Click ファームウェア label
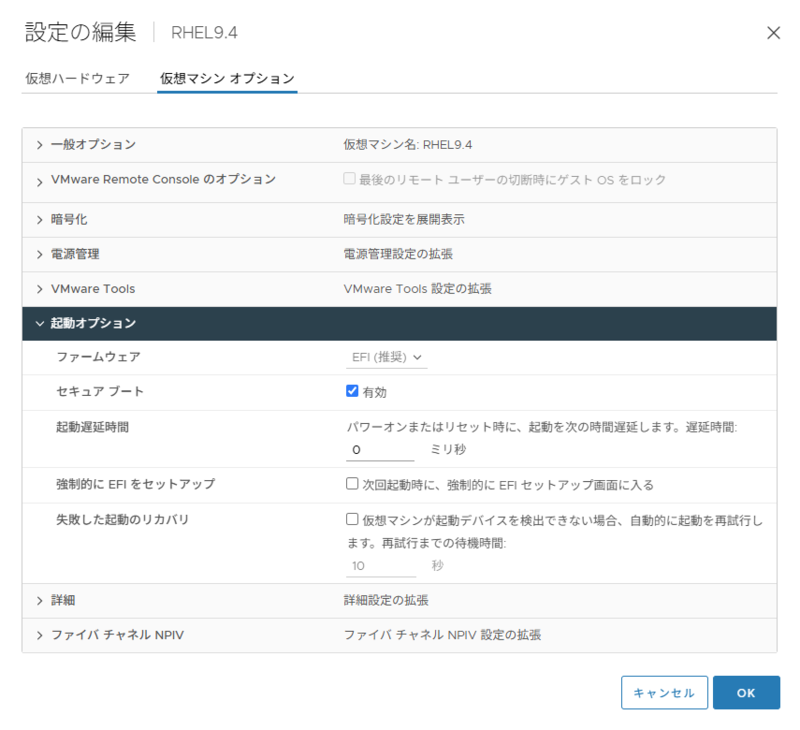800x730 pixels. coord(98,357)
